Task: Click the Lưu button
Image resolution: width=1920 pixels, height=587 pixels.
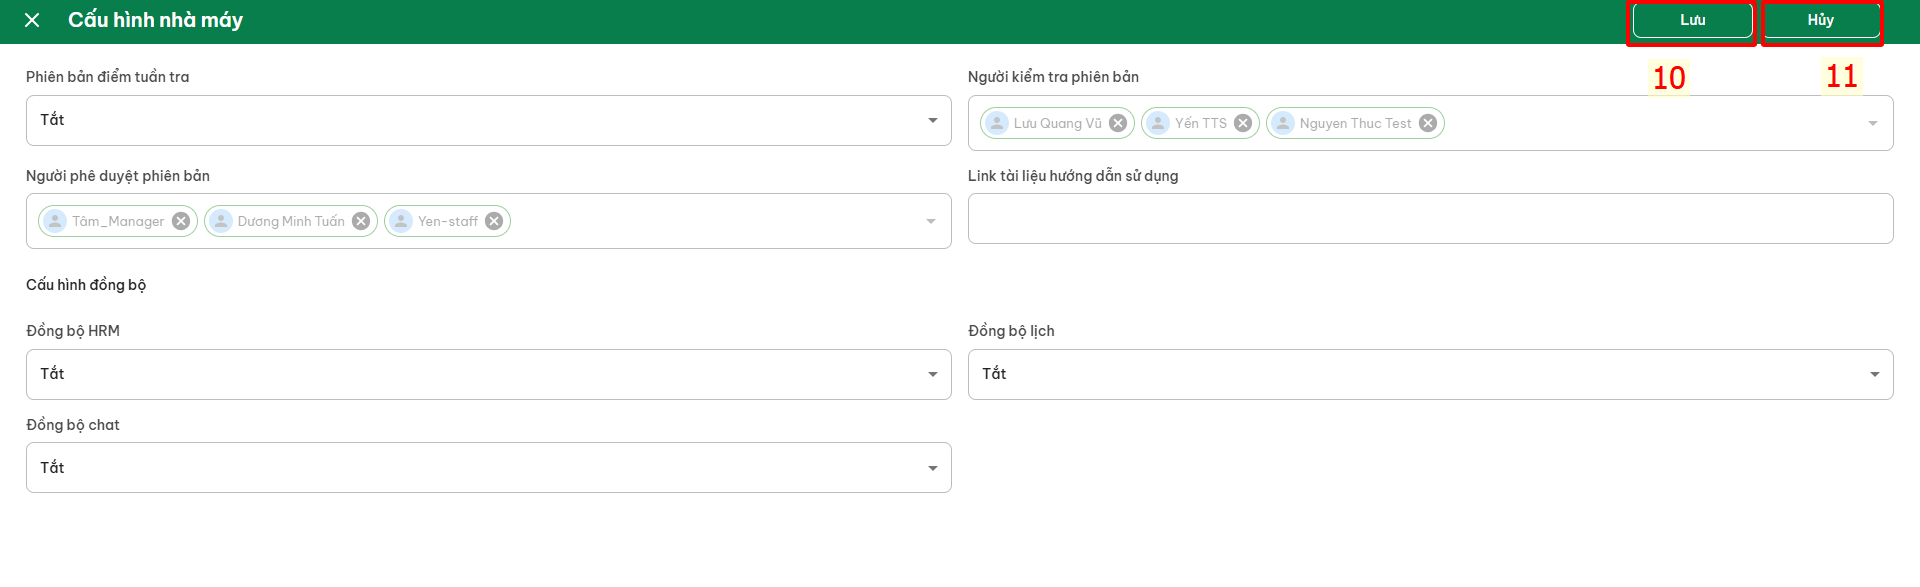Action: (x=1692, y=20)
